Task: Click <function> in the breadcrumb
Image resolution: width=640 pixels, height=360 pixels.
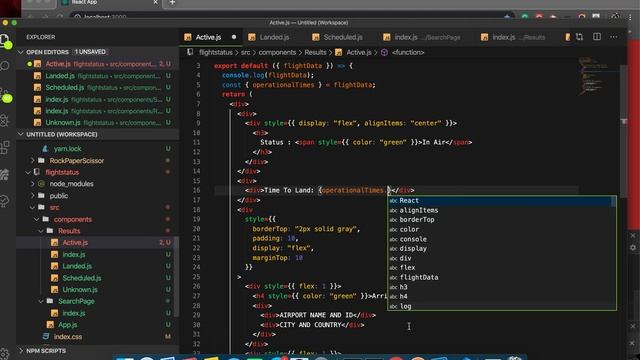Action: pos(408,52)
